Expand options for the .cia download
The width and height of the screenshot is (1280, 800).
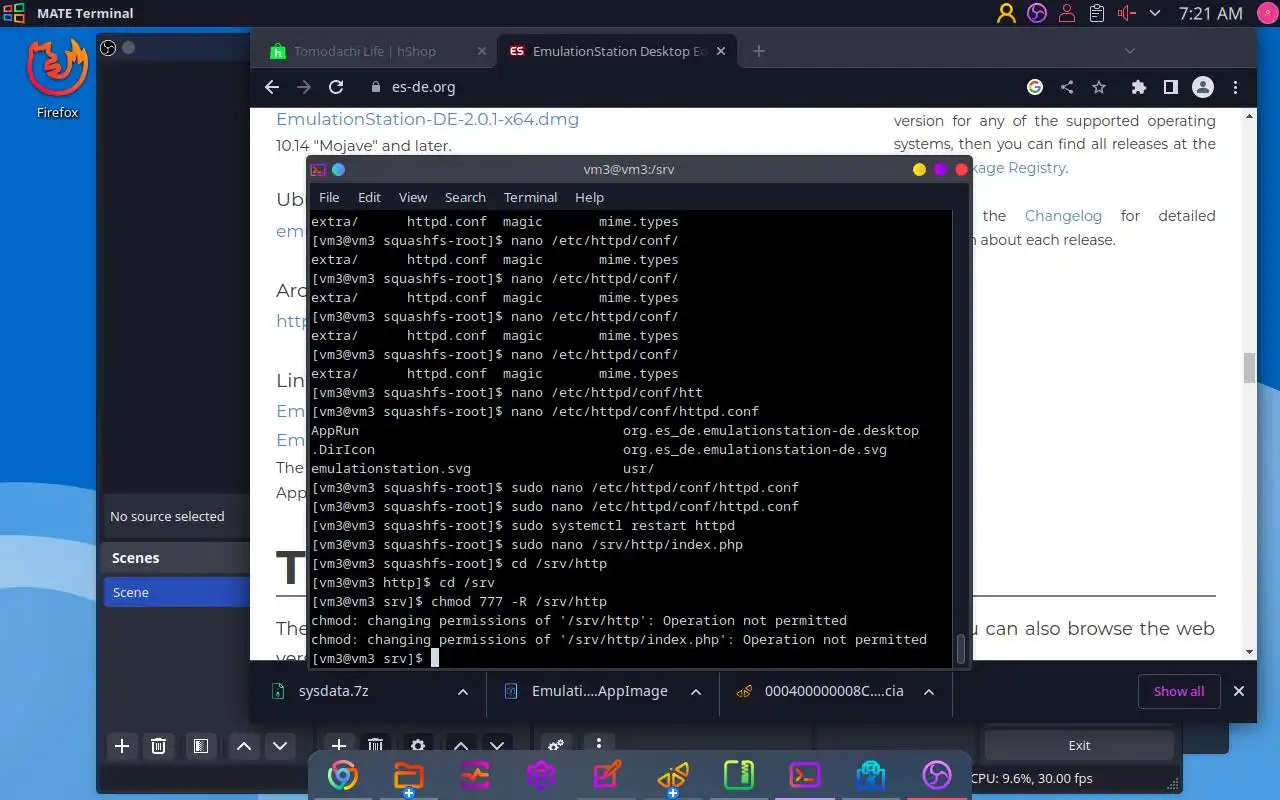tap(929, 691)
